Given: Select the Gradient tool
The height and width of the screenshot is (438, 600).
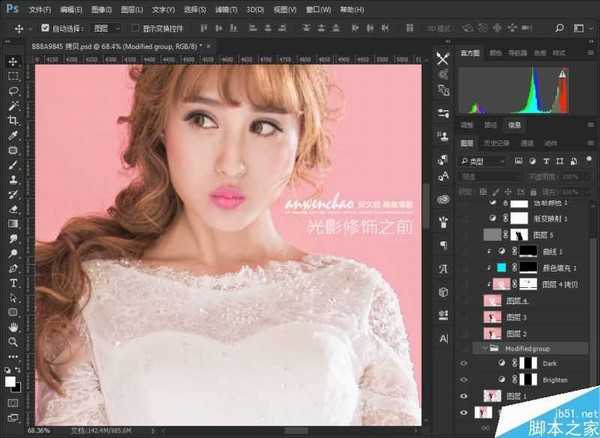Looking at the screenshot, I should pos(13,224).
